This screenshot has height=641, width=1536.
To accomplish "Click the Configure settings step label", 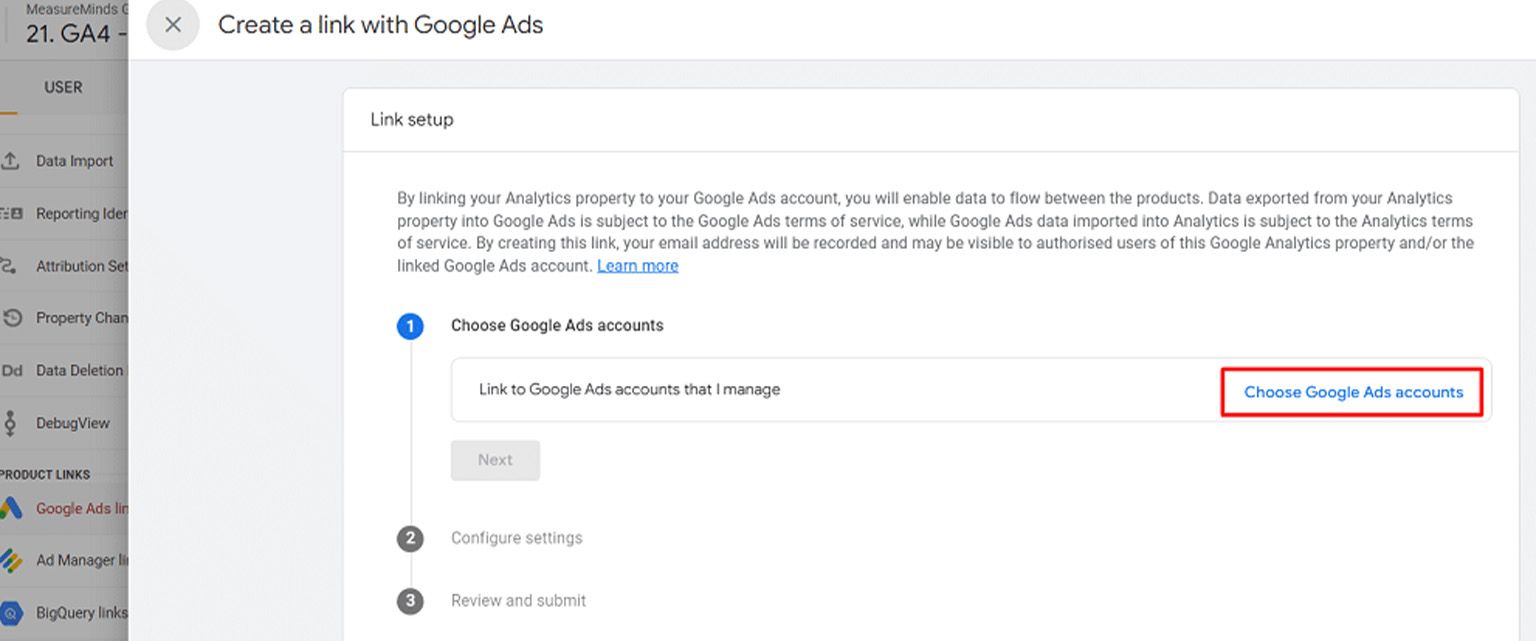I will pyautogui.click(x=516, y=538).
